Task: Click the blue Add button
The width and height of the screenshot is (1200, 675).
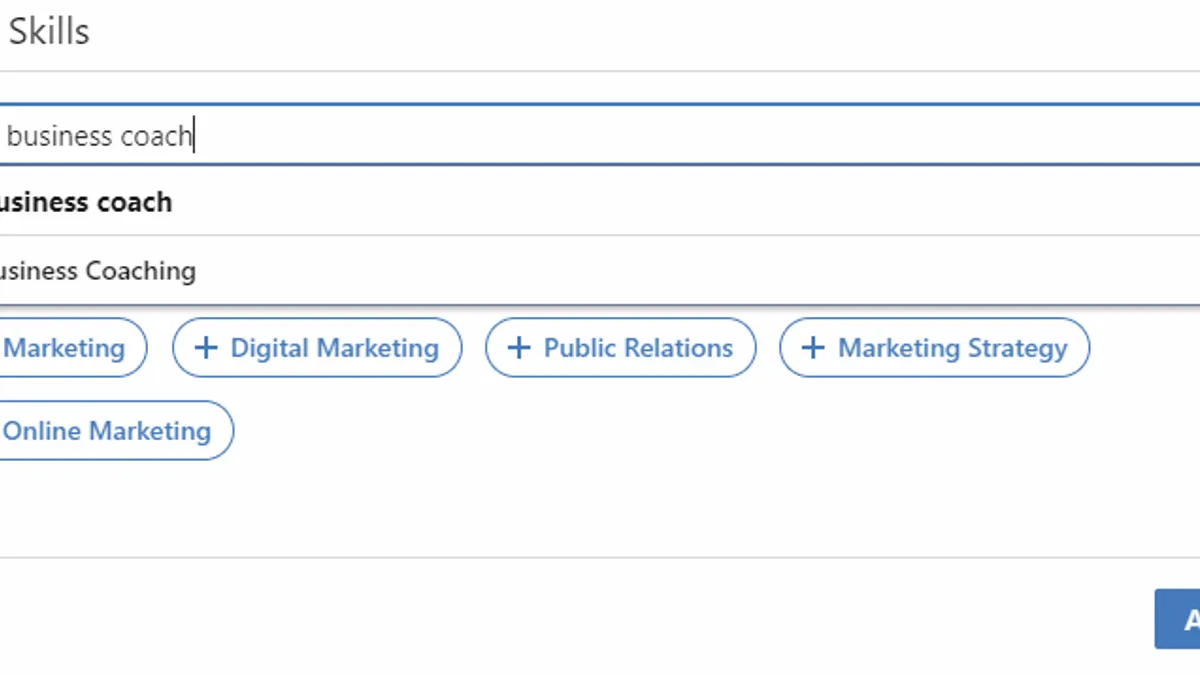Action: pyautogui.click(x=1178, y=619)
